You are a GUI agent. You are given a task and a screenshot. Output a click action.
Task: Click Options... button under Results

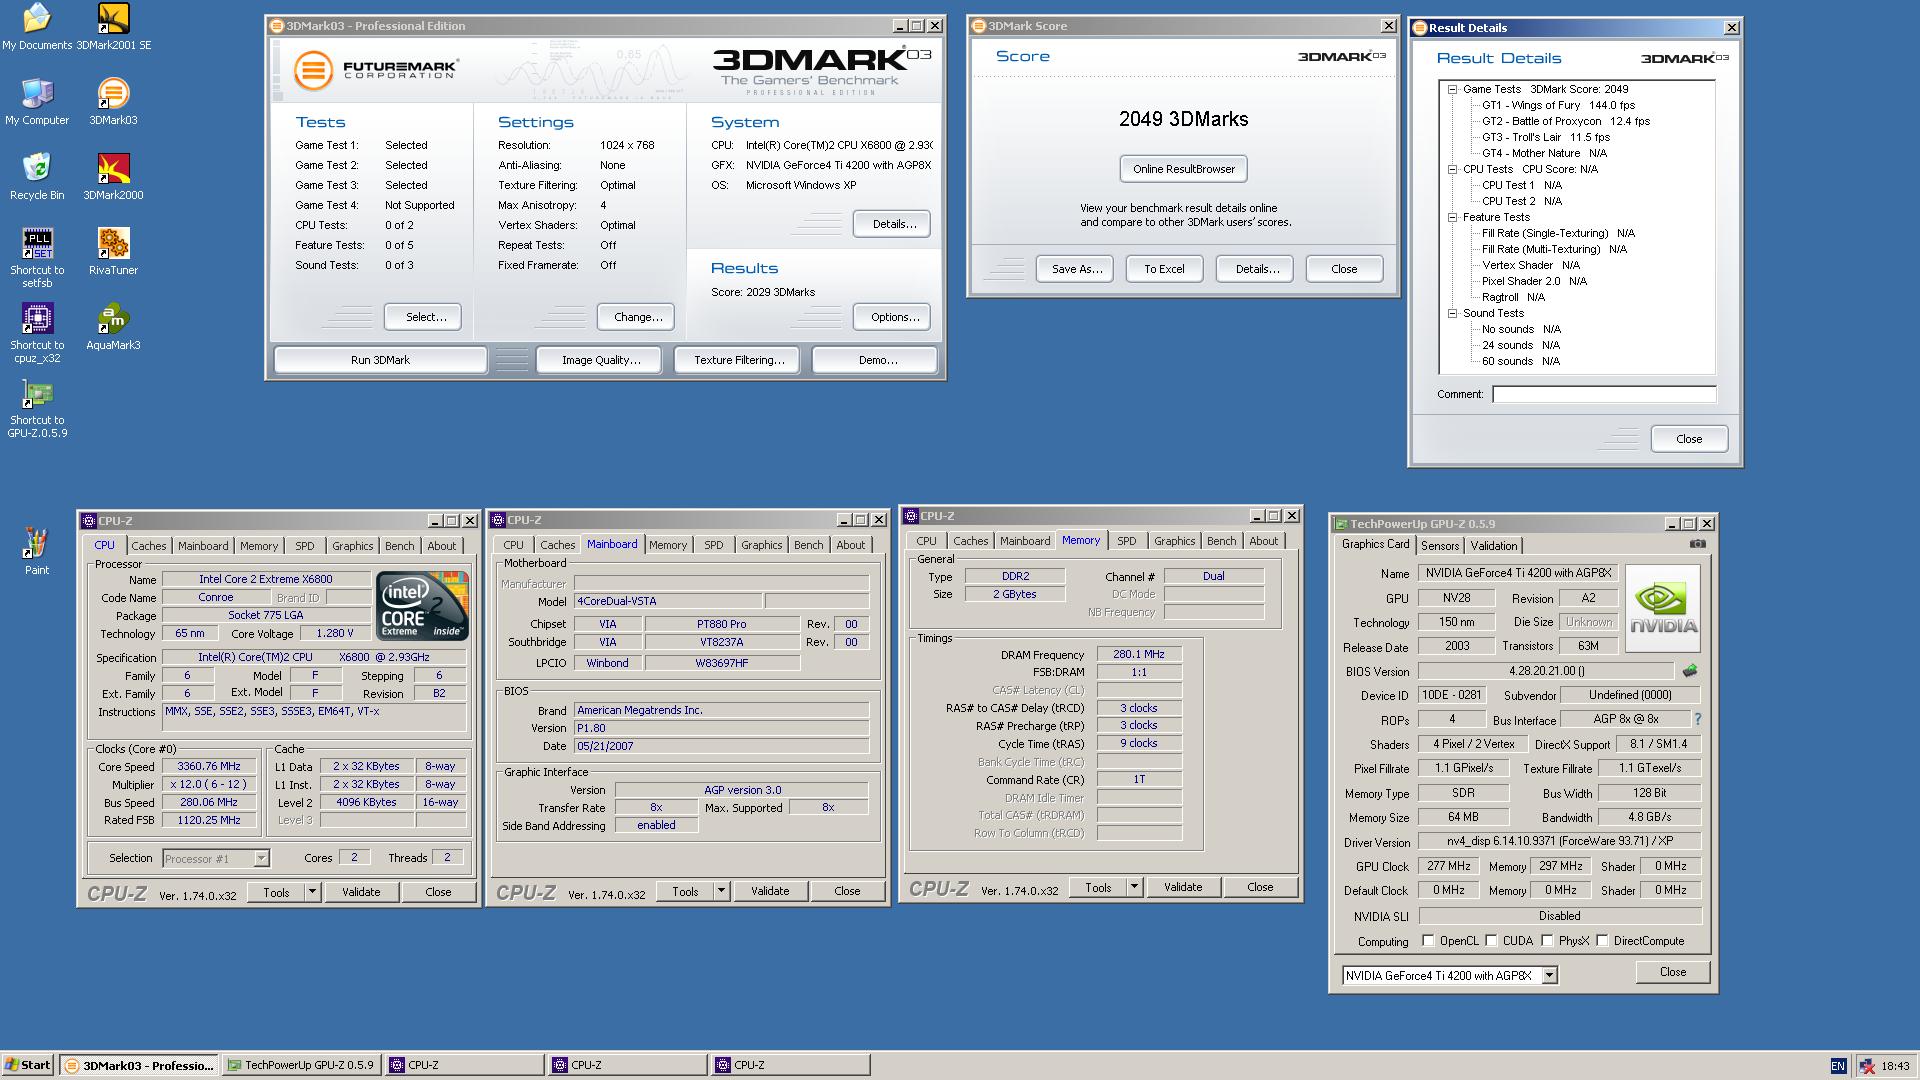click(894, 317)
